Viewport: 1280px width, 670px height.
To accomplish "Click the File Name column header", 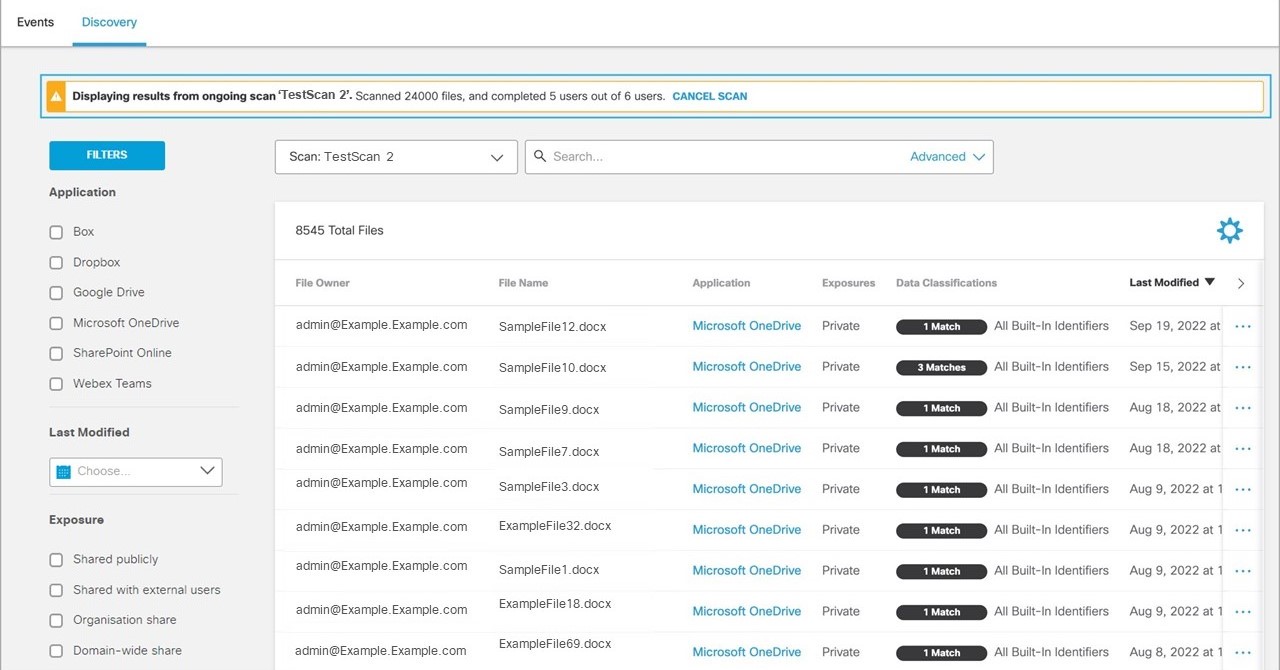I will [523, 283].
